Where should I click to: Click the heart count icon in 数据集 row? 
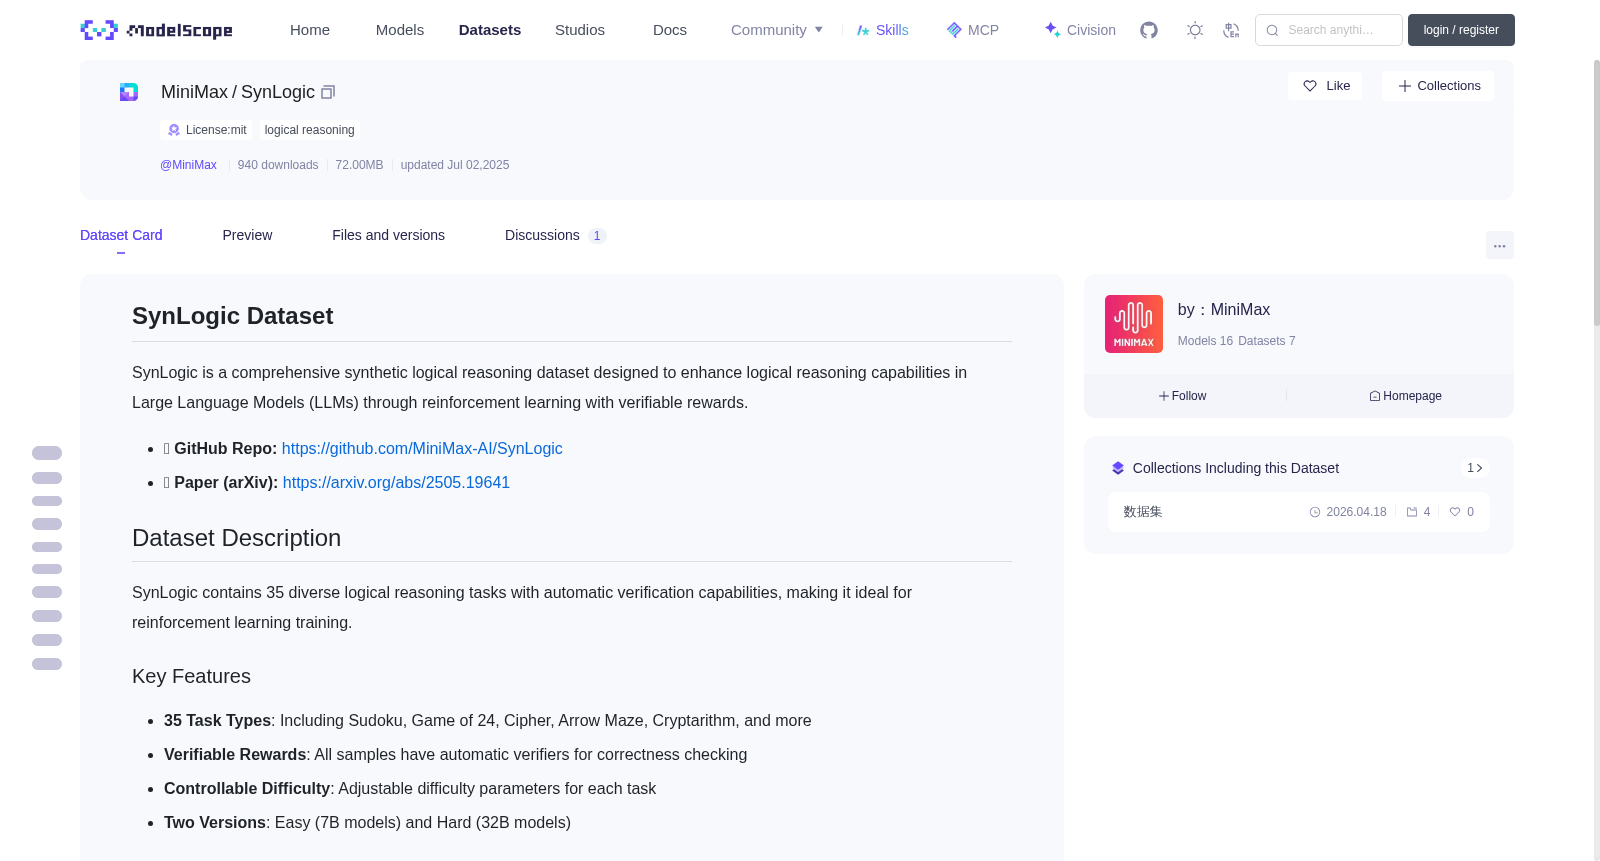[x=1455, y=512]
